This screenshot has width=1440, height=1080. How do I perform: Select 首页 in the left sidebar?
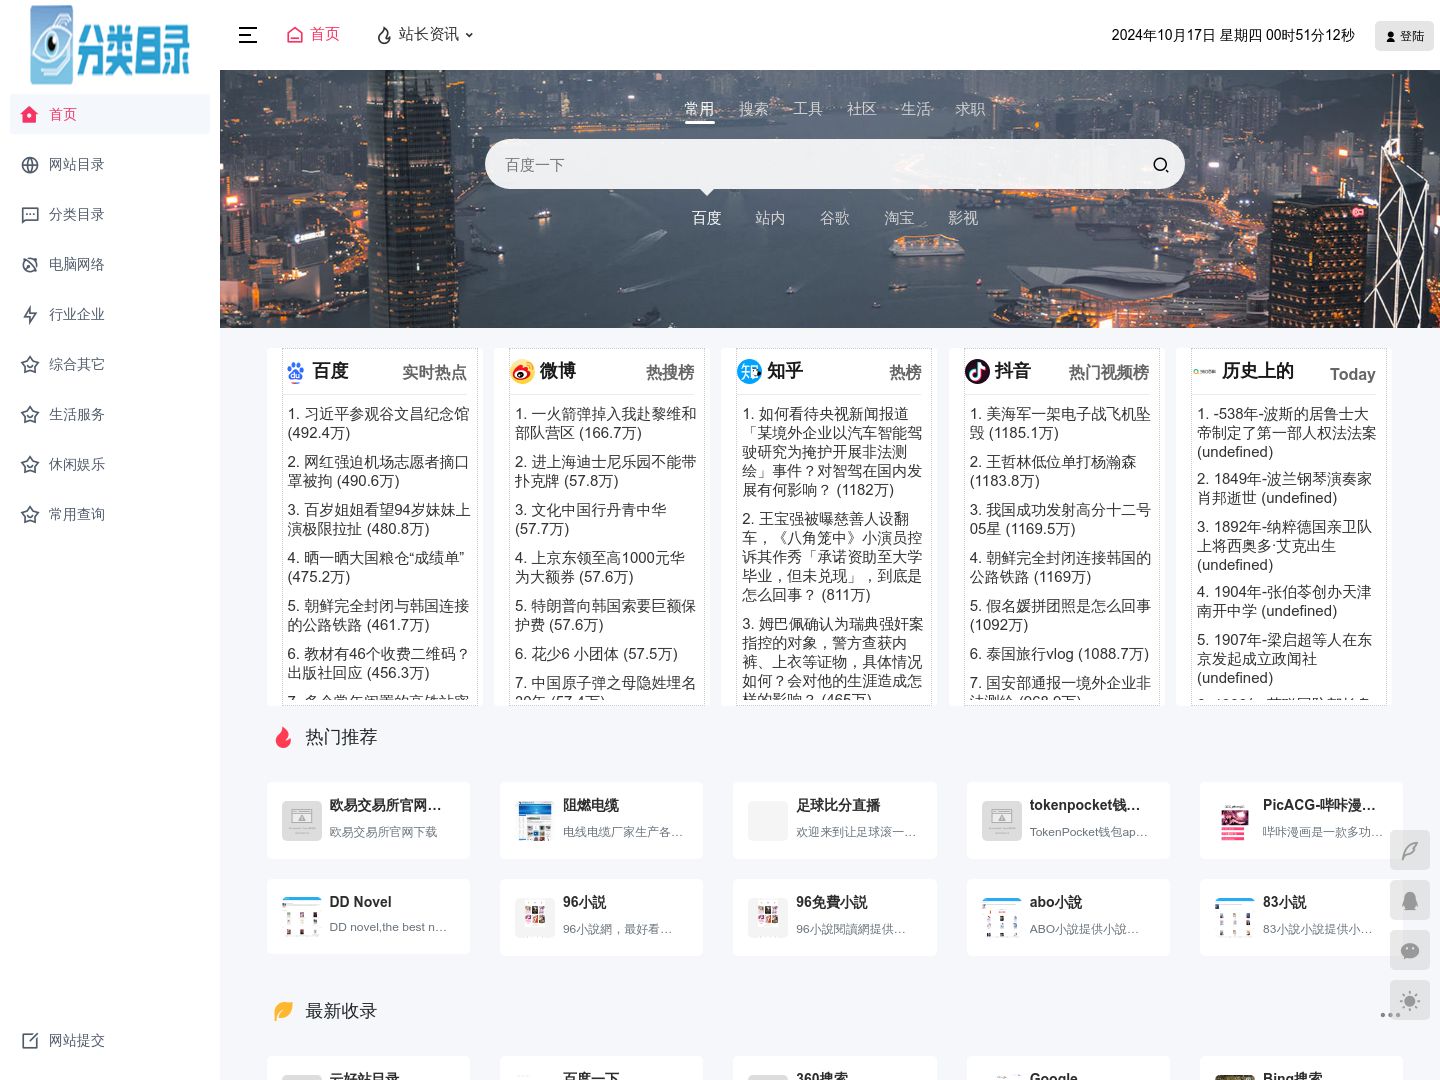110,114
